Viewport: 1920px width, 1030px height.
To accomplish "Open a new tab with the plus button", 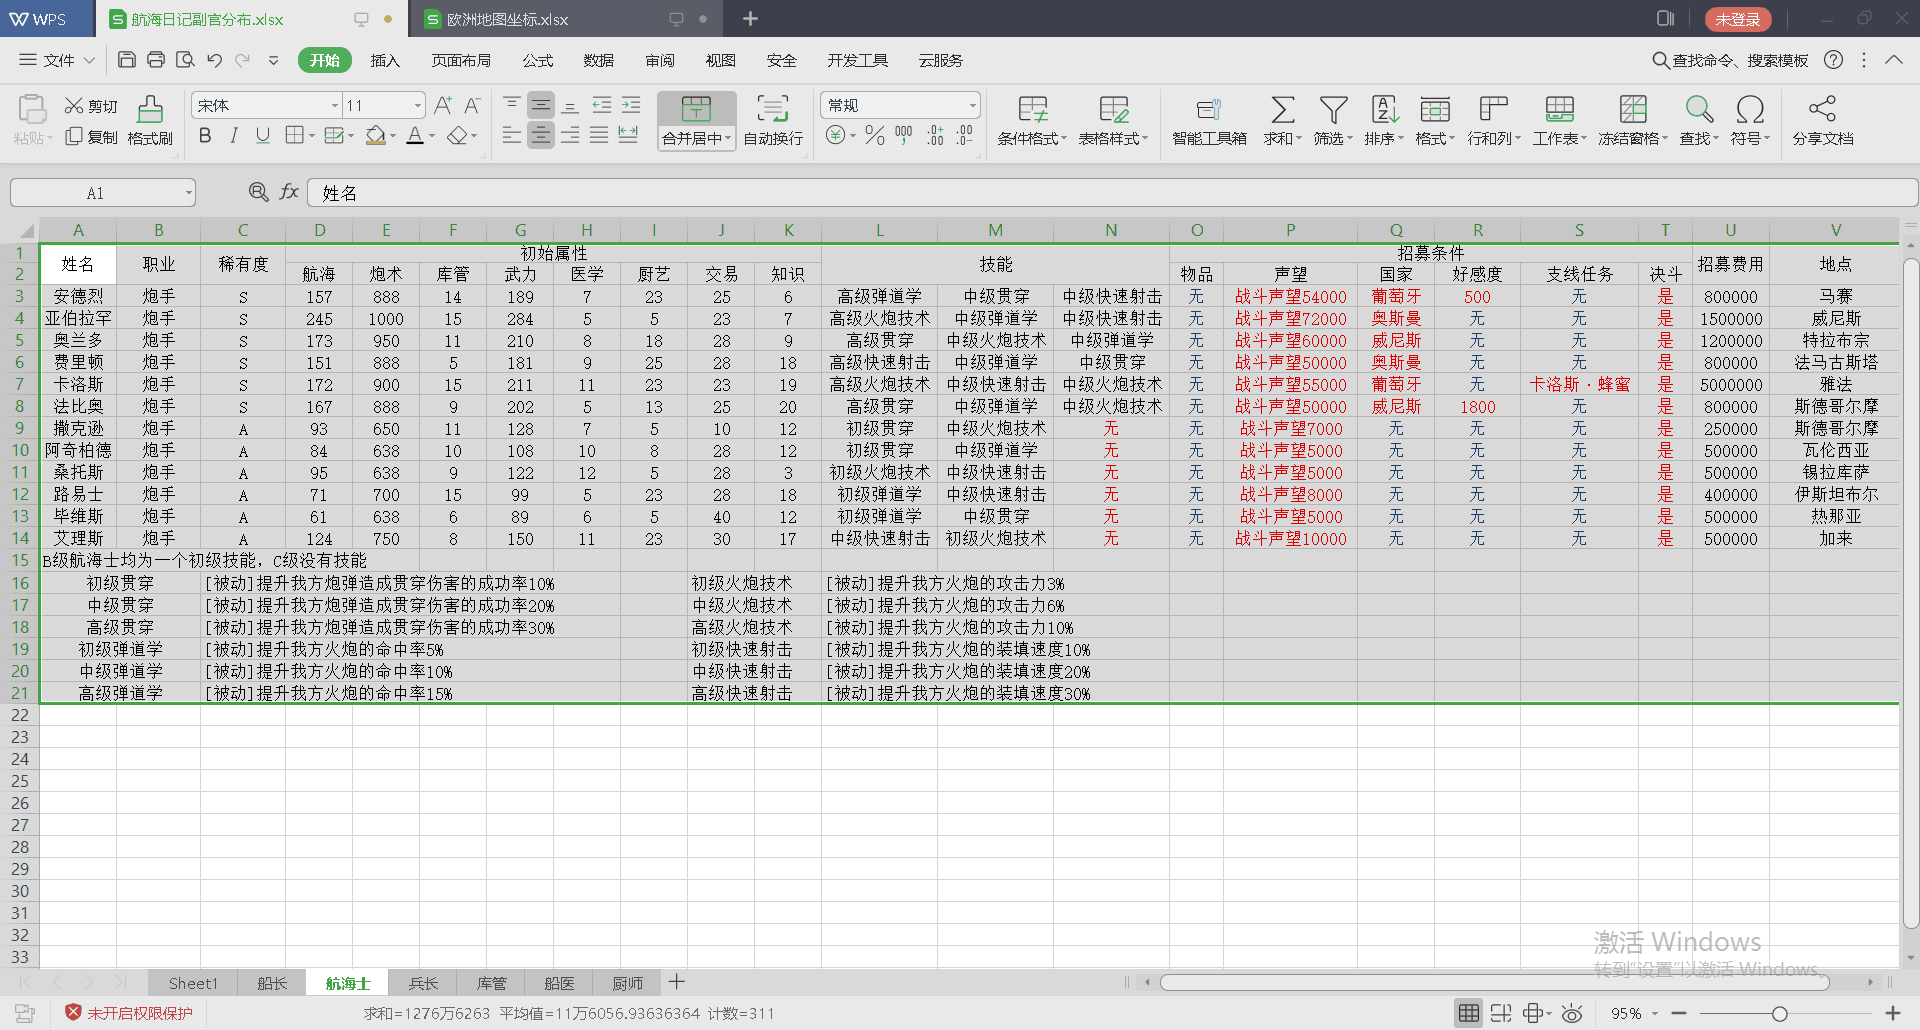I will (750, 19).
